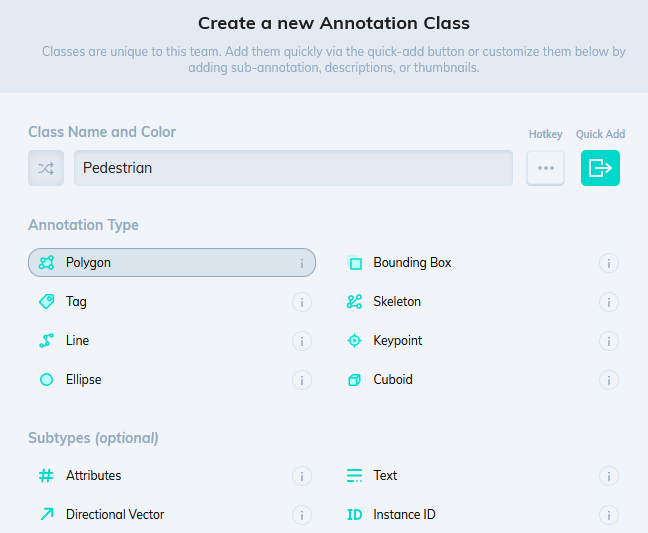Image resolution: width=648 pixels, height=533 pixels.
Task: Open the hotkey options button
Action: pos(545,168)
